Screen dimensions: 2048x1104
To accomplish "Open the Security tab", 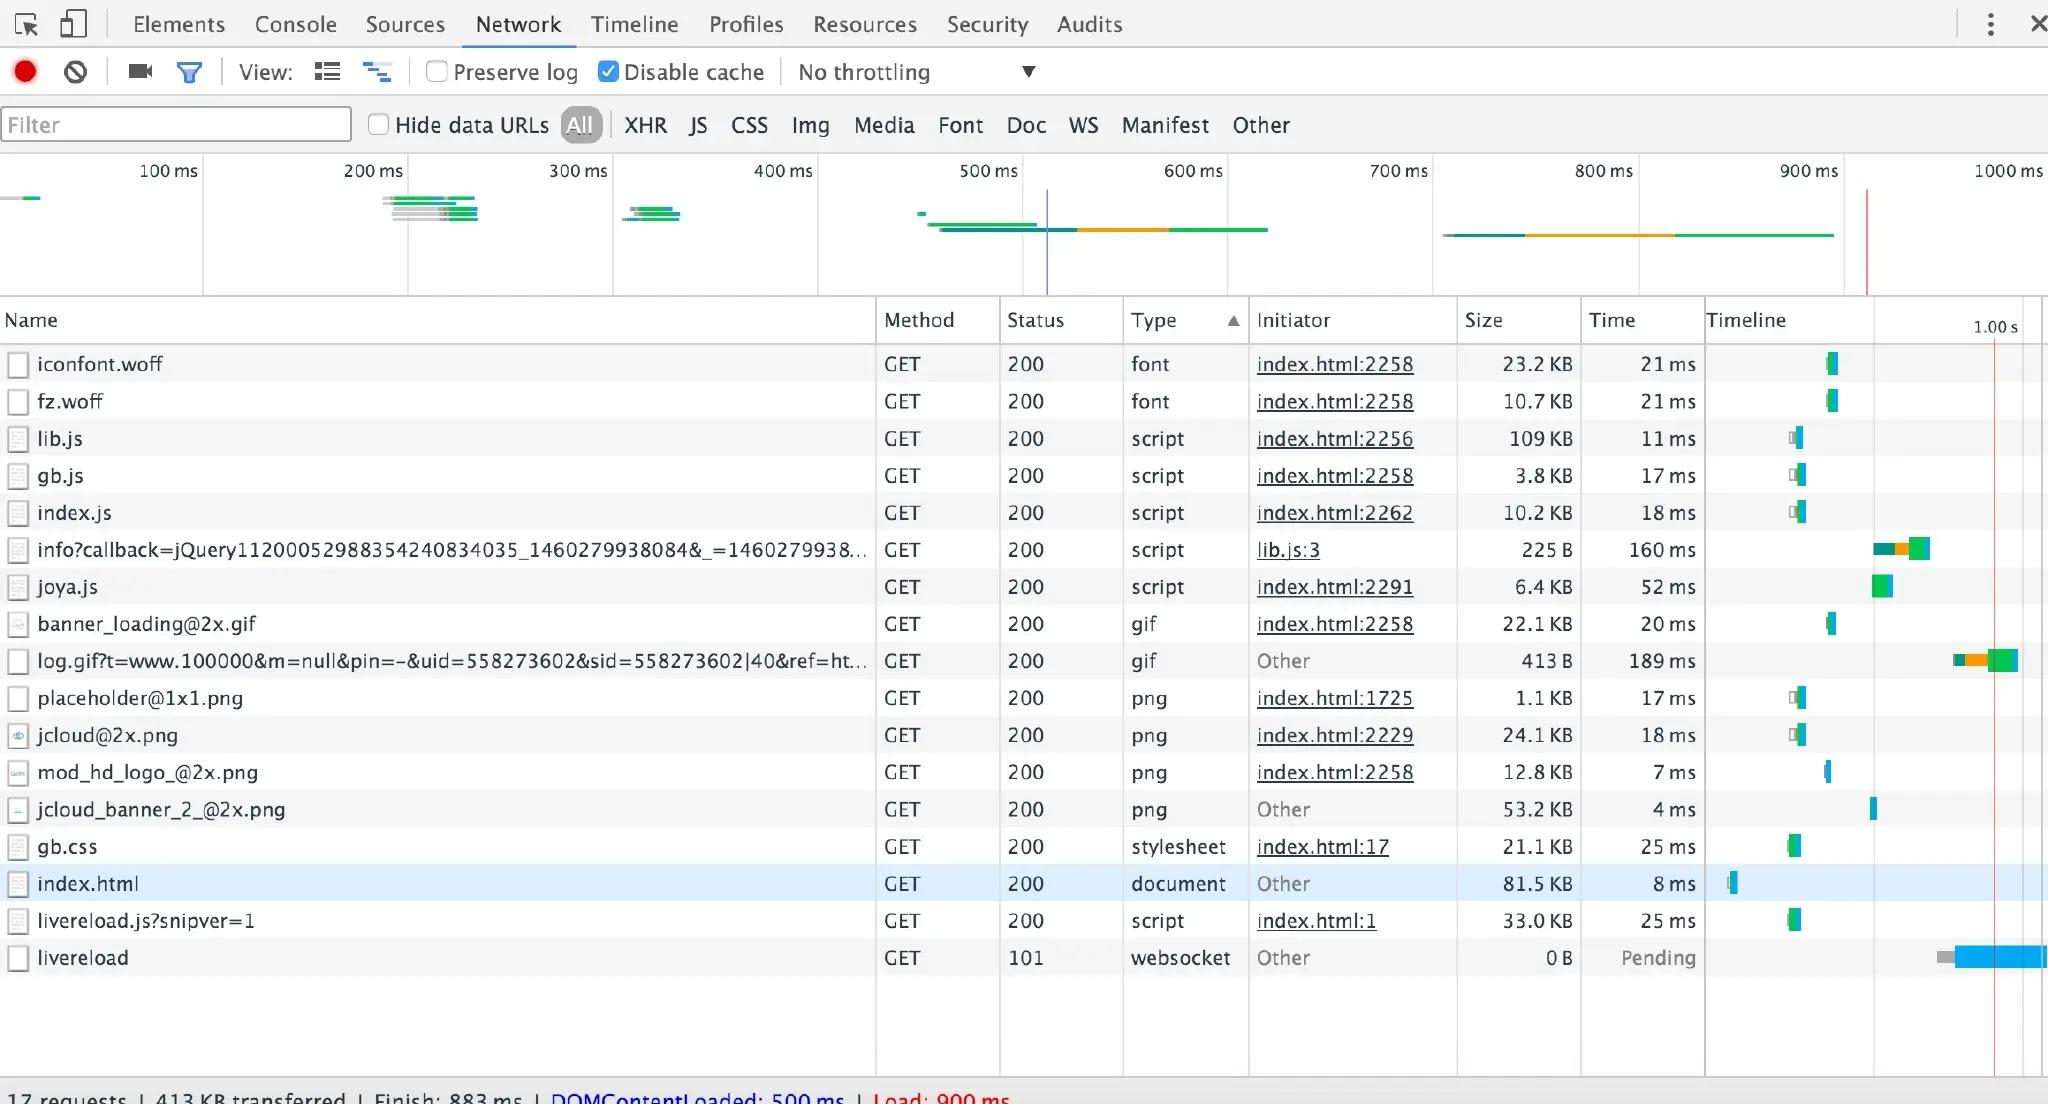I will [987, 24].
